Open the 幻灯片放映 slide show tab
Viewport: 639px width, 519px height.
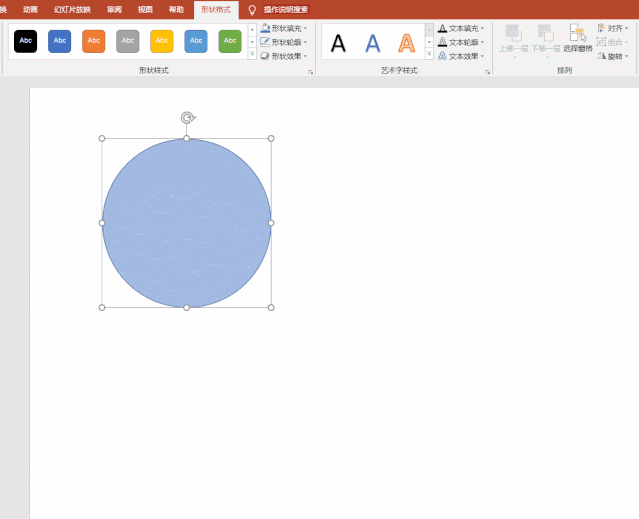(72, 9)
